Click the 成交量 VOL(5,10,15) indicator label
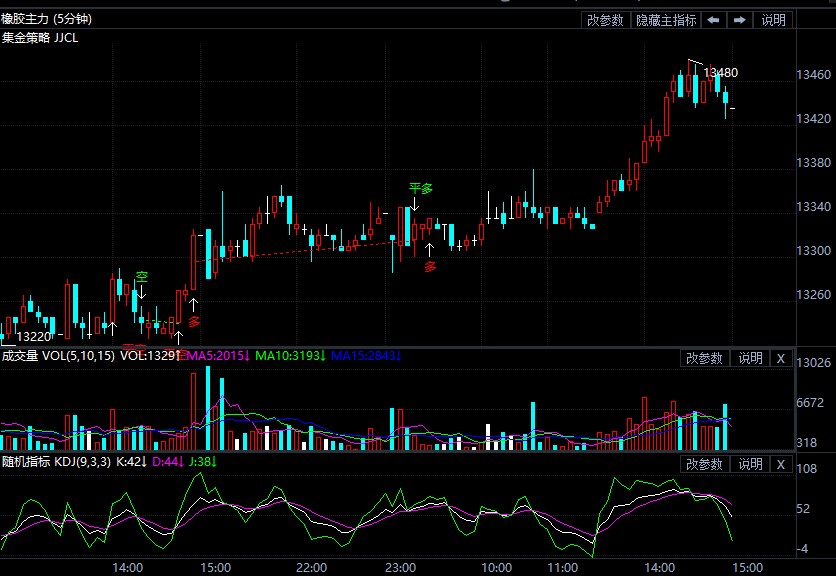Viewport: 836px width, 576px height. point(58,355)
